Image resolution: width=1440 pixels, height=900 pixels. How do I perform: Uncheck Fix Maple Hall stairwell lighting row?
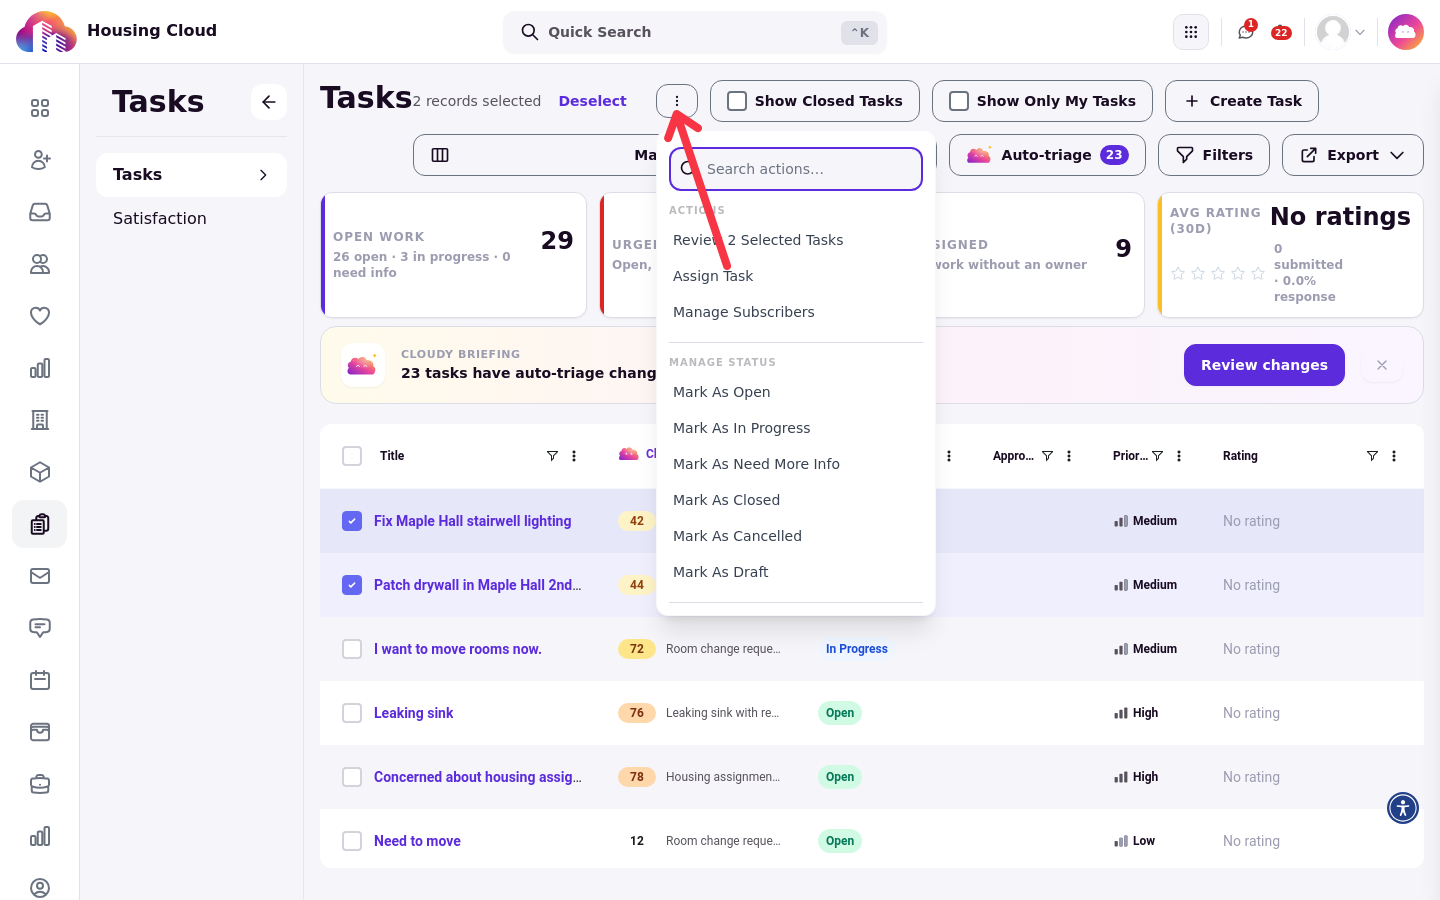click(x=352, y=521)
